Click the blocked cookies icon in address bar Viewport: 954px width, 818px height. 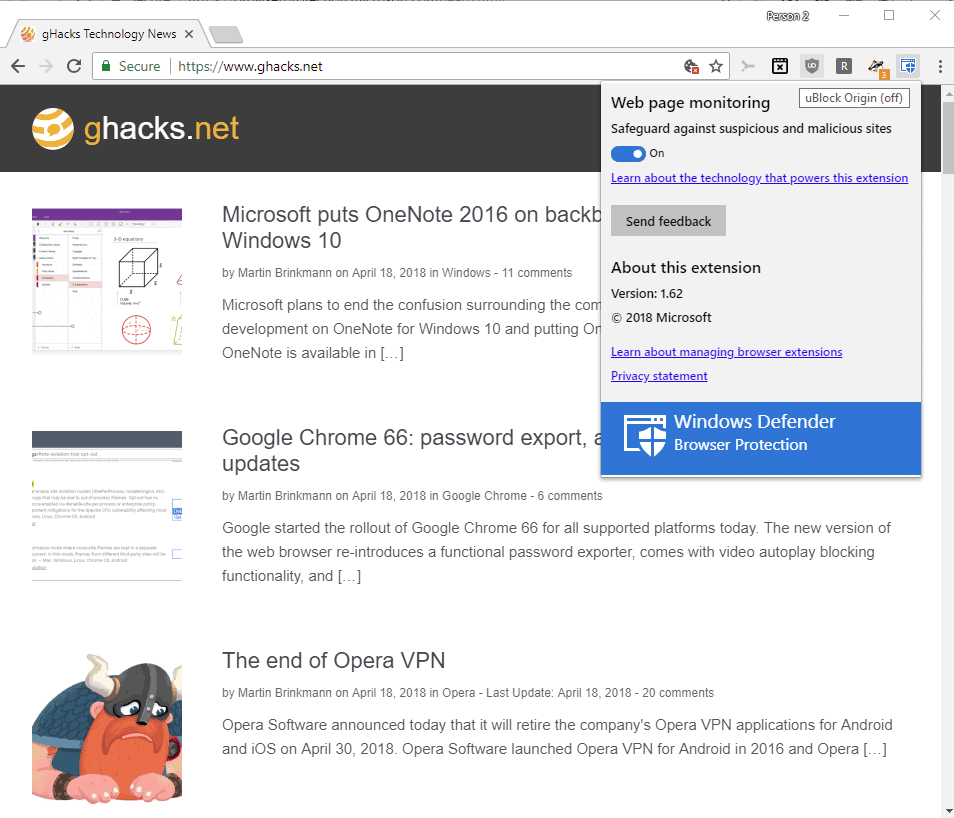tap(691, 66)
